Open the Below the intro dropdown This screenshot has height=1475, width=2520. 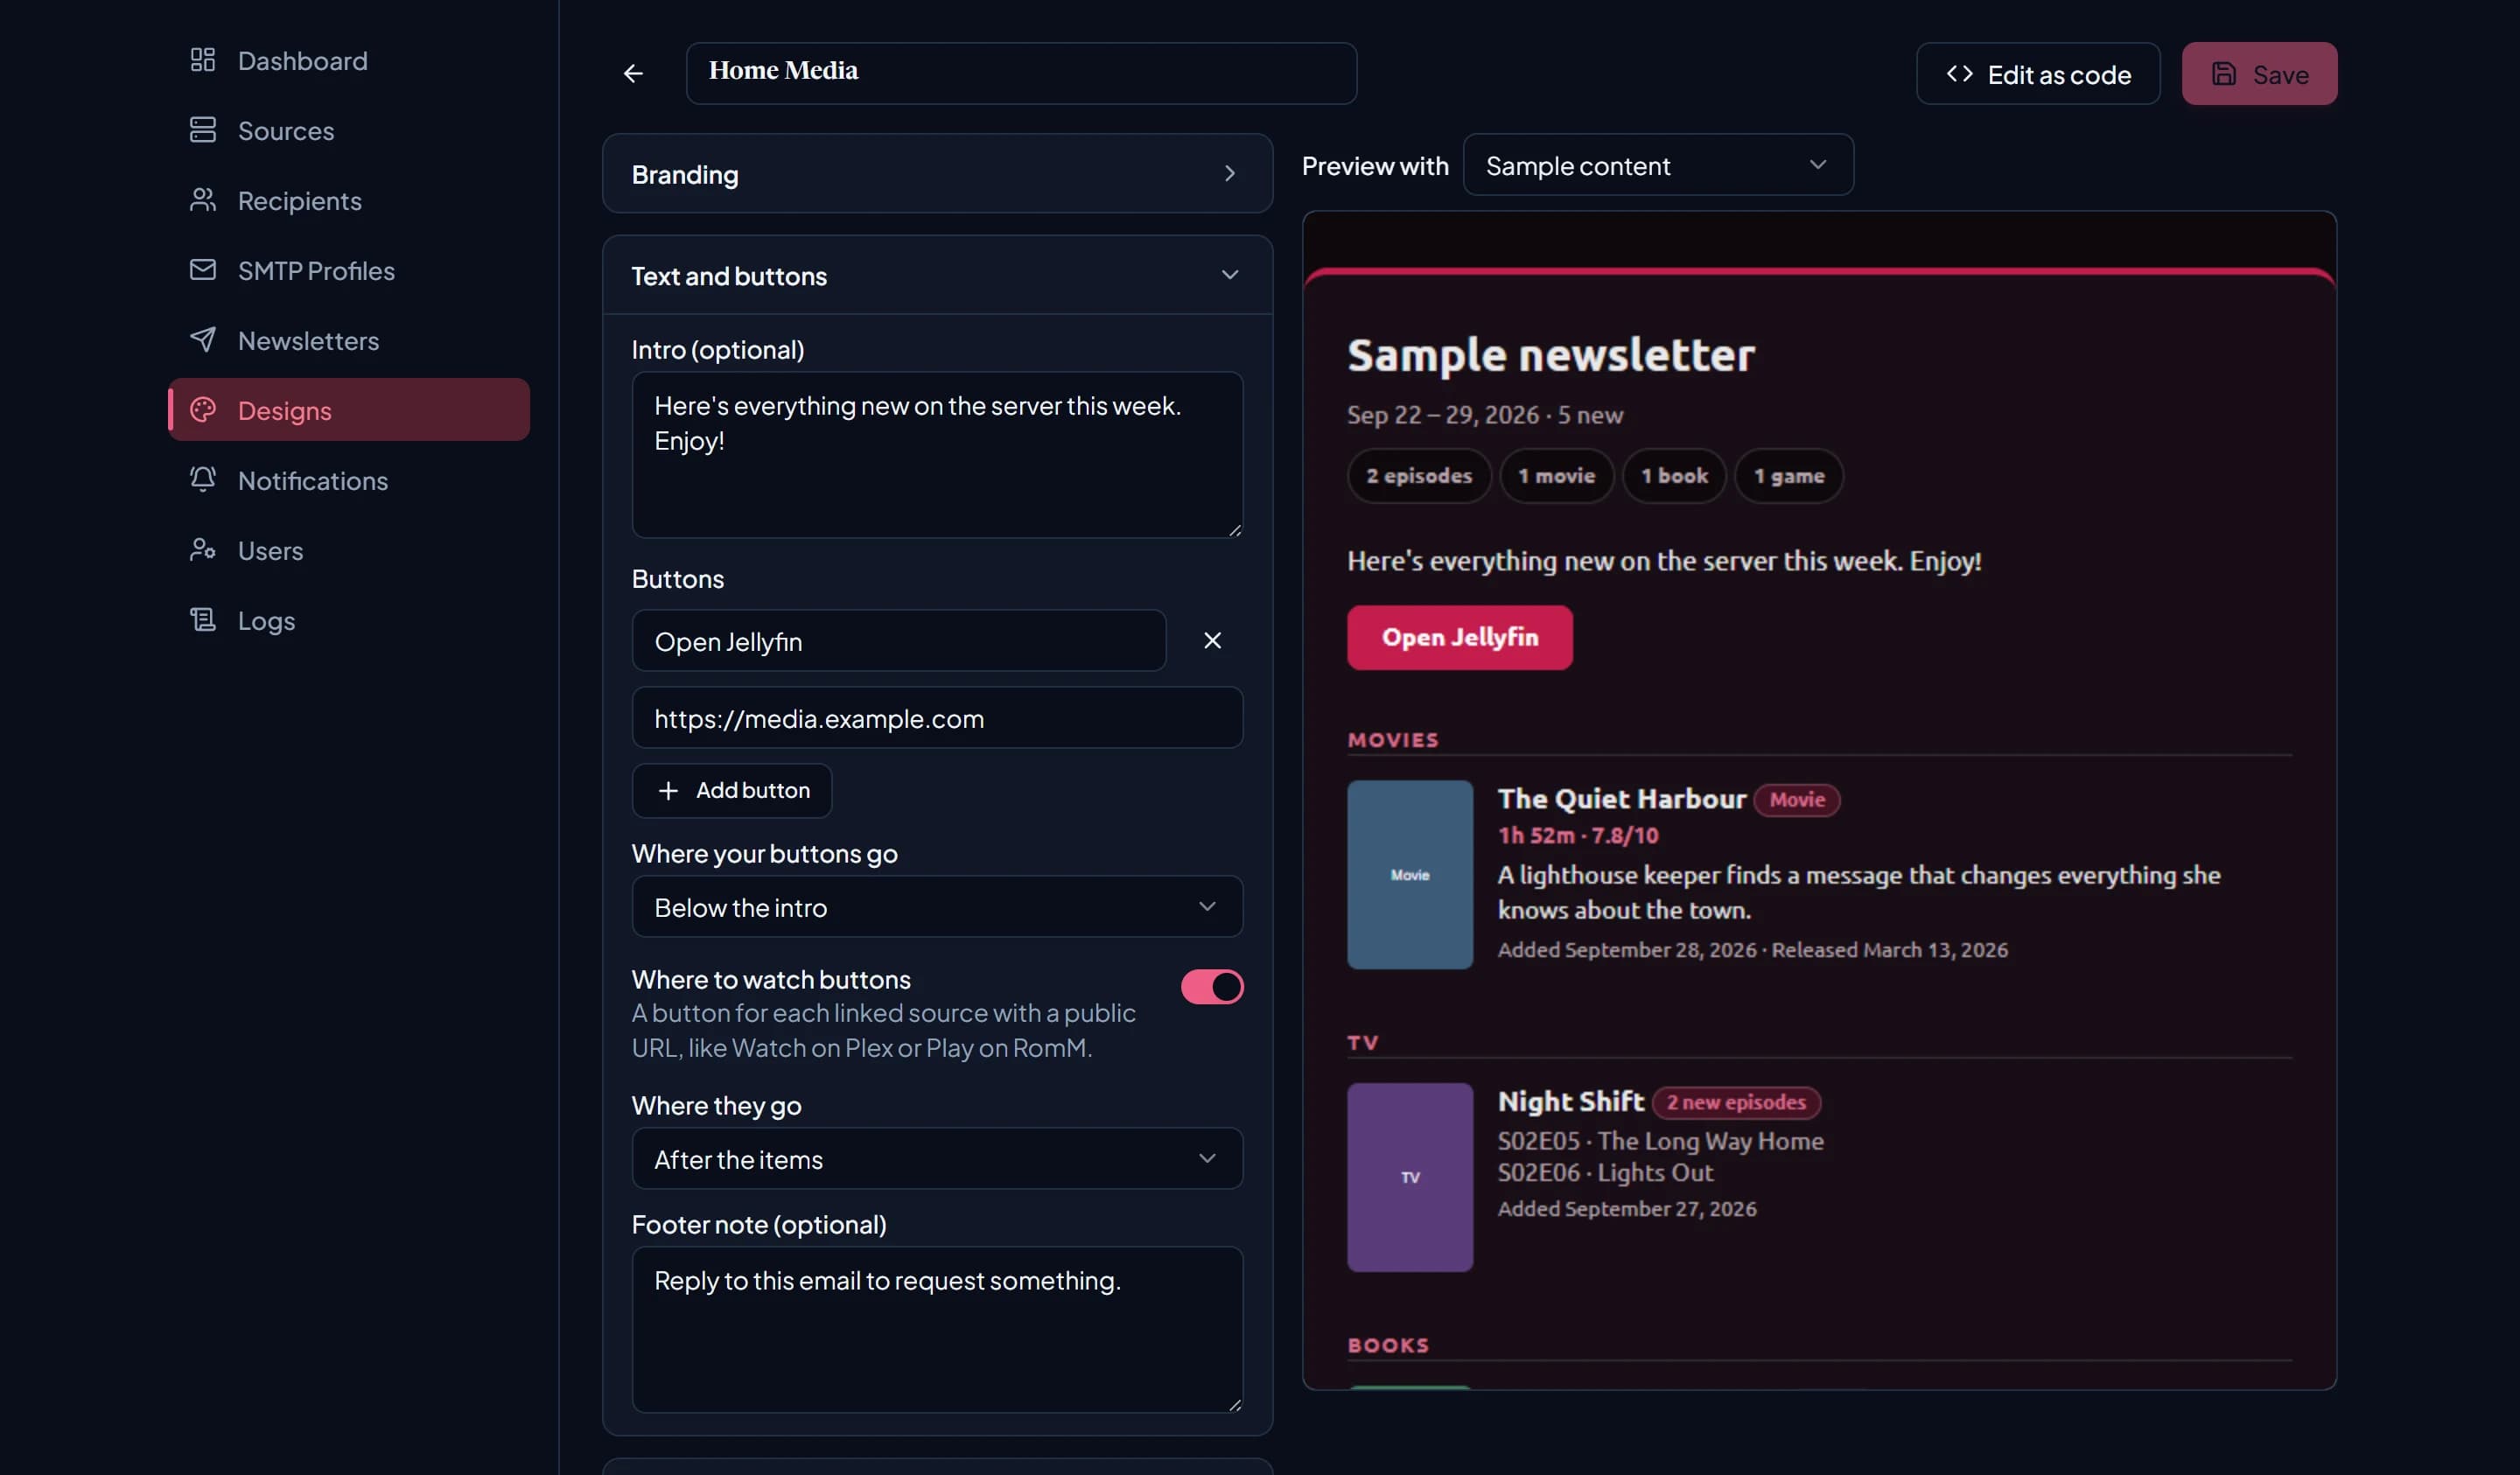[937, 907]
